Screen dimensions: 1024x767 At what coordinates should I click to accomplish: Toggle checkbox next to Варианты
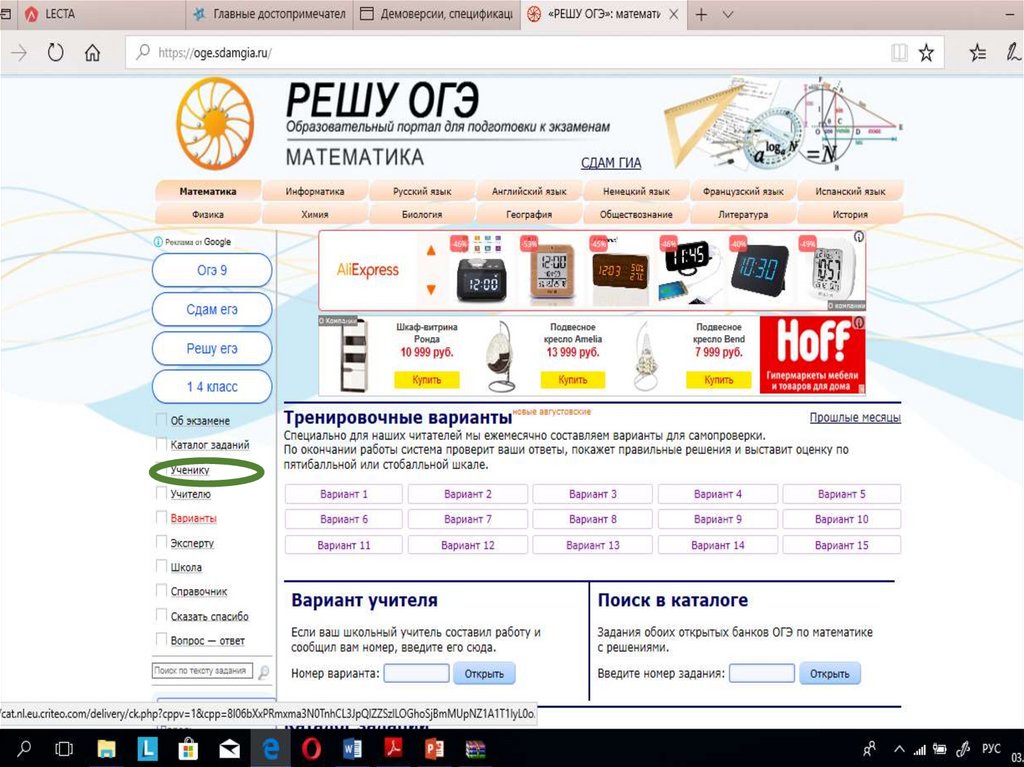point(161,517)
